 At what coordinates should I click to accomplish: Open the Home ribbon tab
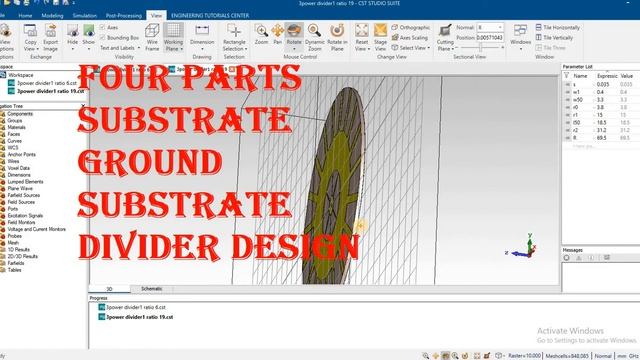coord(25,16)
